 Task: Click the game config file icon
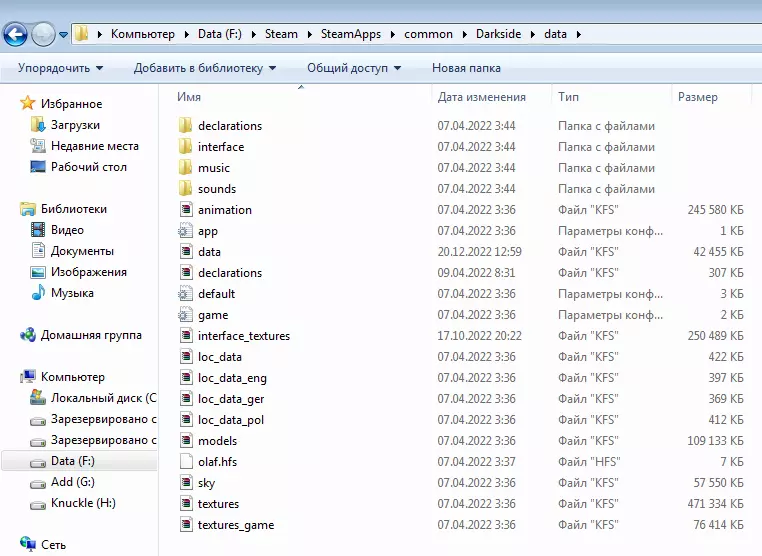point(185,314)
